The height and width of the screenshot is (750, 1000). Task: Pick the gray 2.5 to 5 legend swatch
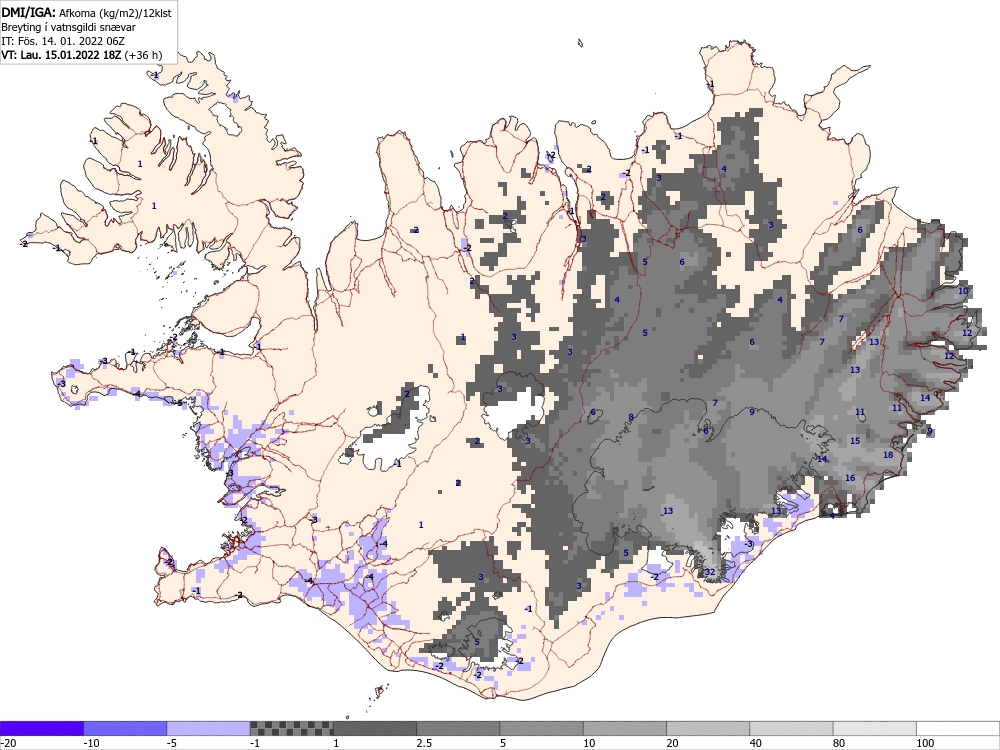tap(458, 728)
